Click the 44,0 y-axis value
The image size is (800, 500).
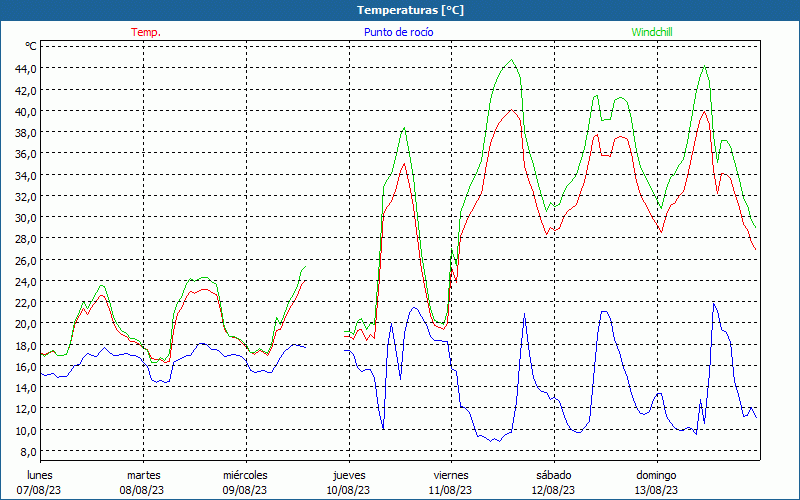[x=26, y=68]
